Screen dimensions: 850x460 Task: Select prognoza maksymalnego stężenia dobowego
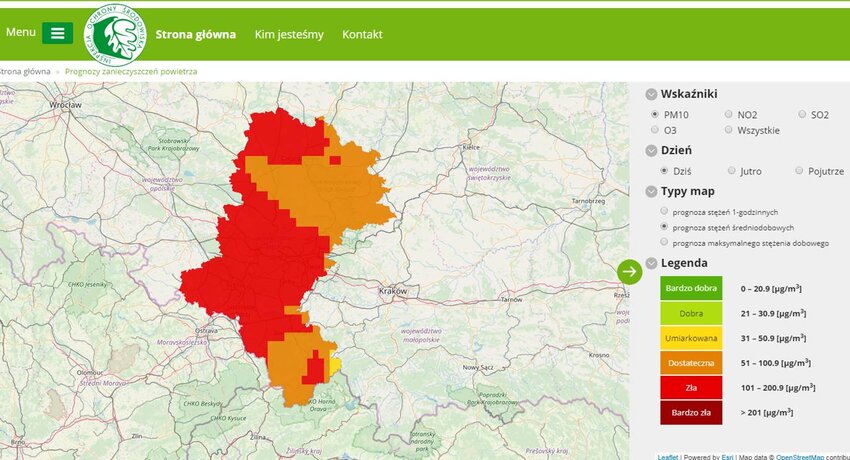click(665, 242)
